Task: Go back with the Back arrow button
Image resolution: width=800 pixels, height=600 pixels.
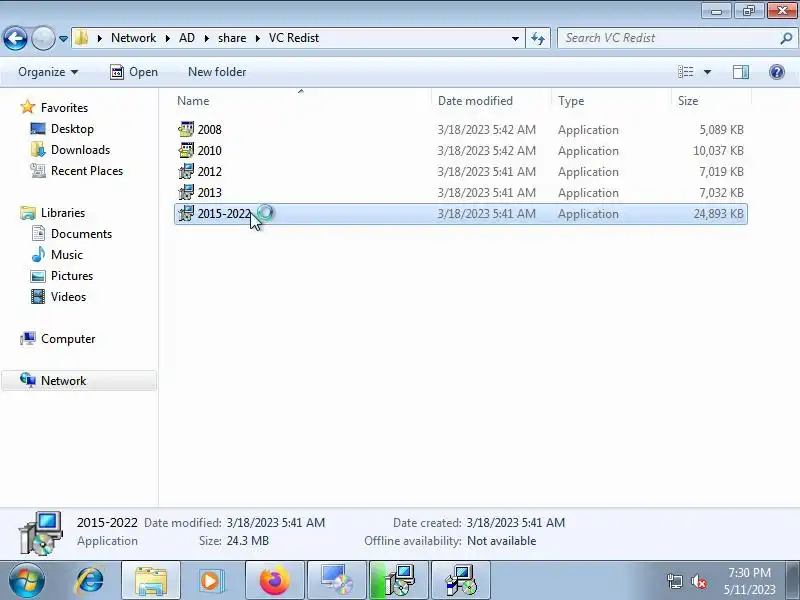Action: coord(15,38)
